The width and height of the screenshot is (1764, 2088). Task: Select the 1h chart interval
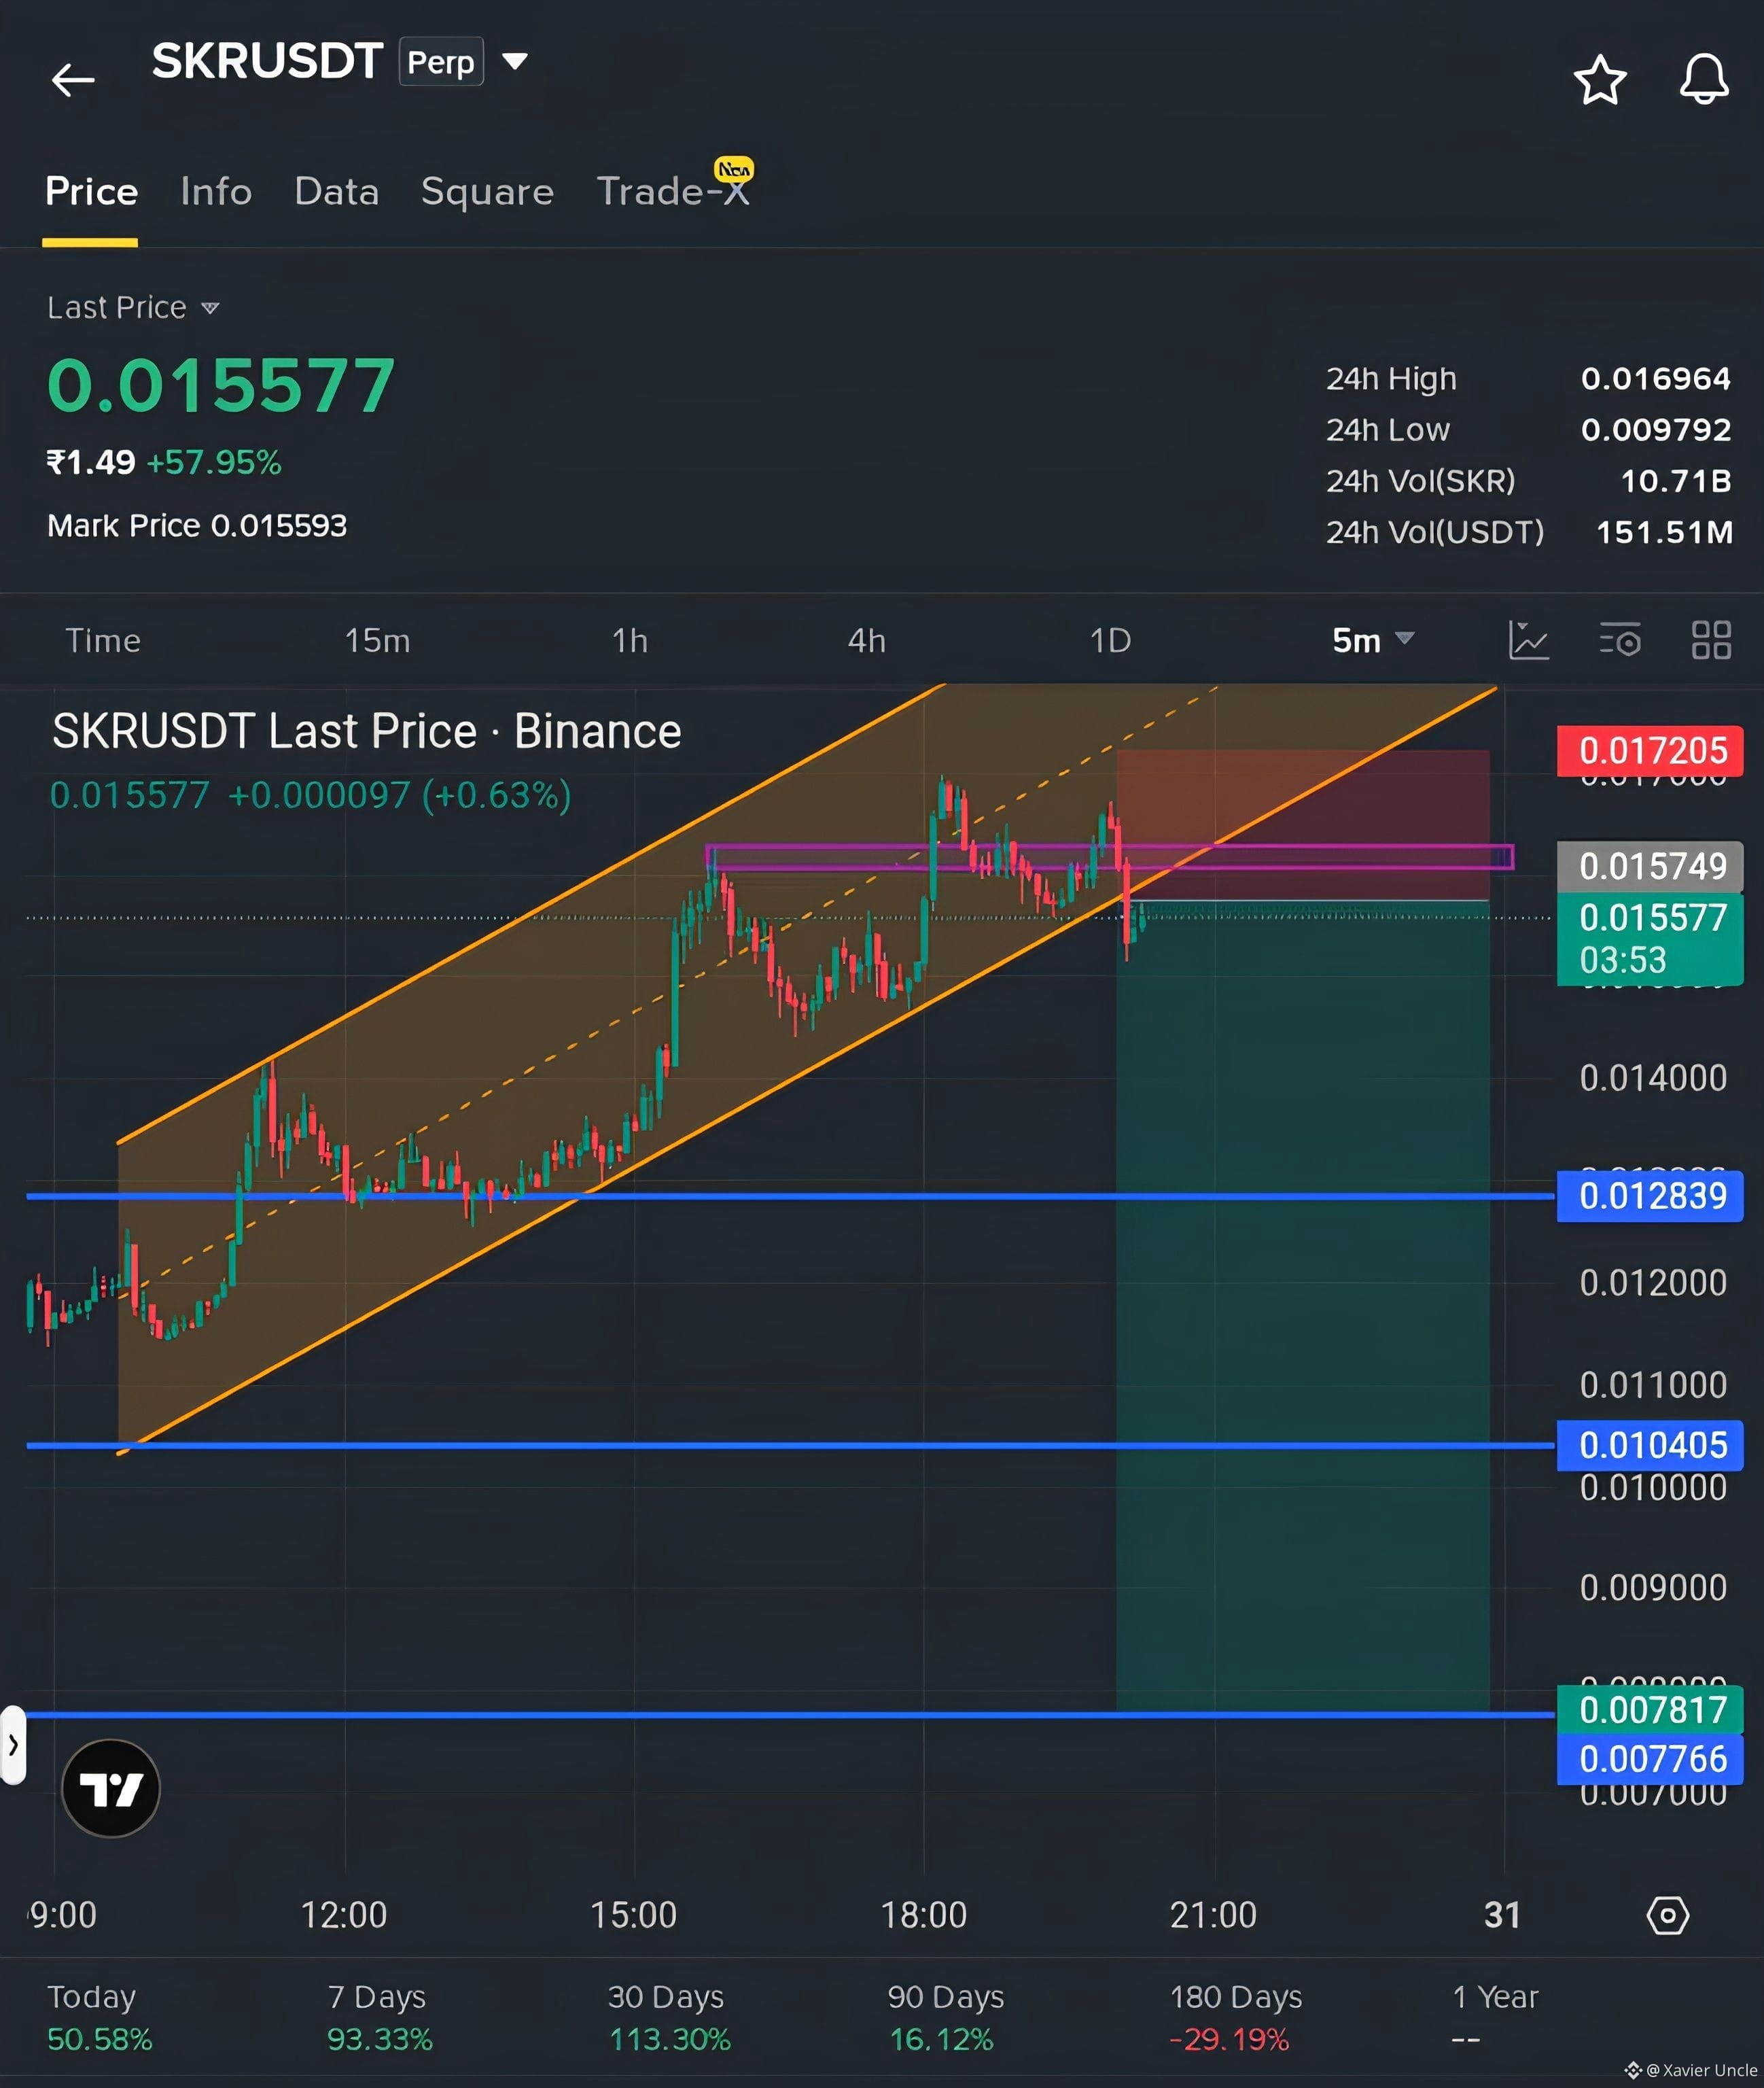630,640
